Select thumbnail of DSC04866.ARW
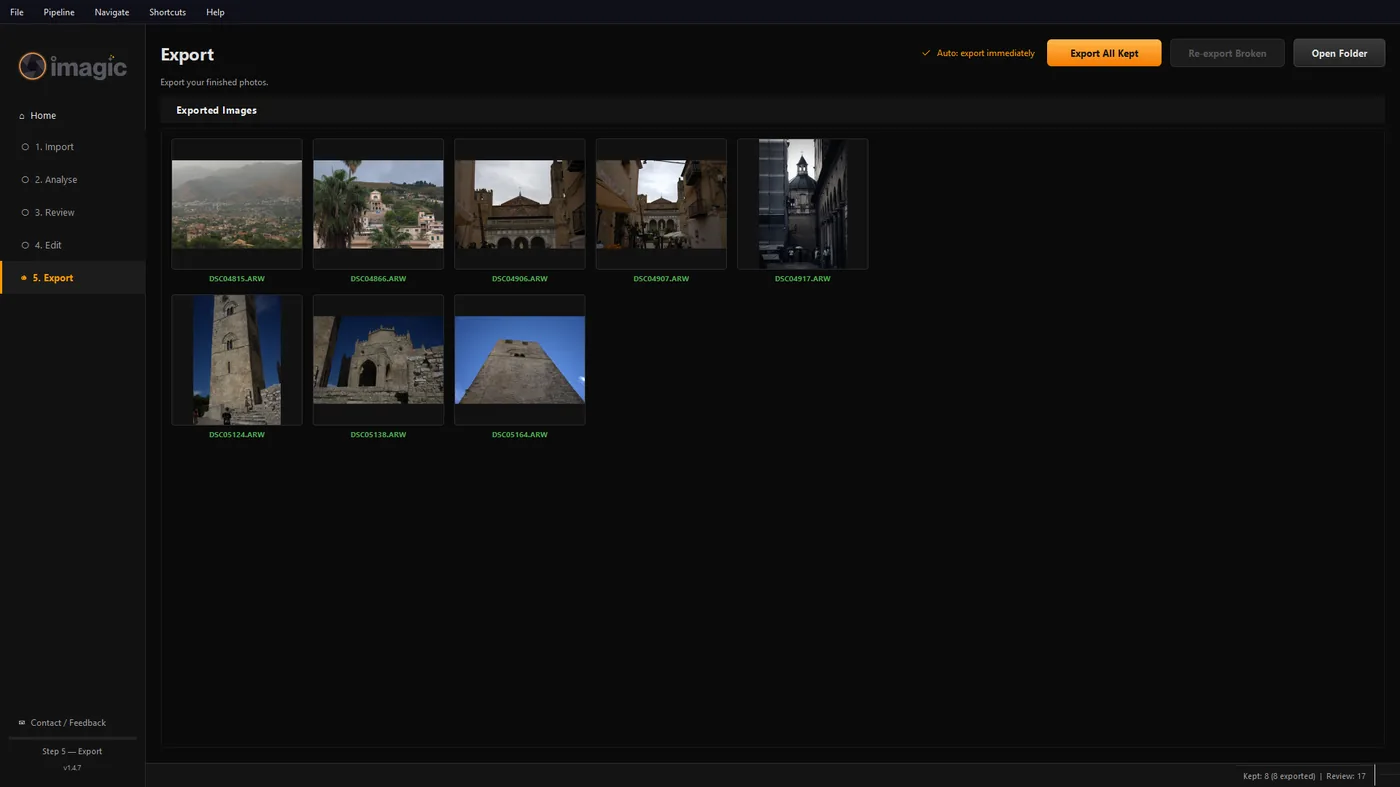Screen dimensions: 1400x787 [x=378, y=204]
